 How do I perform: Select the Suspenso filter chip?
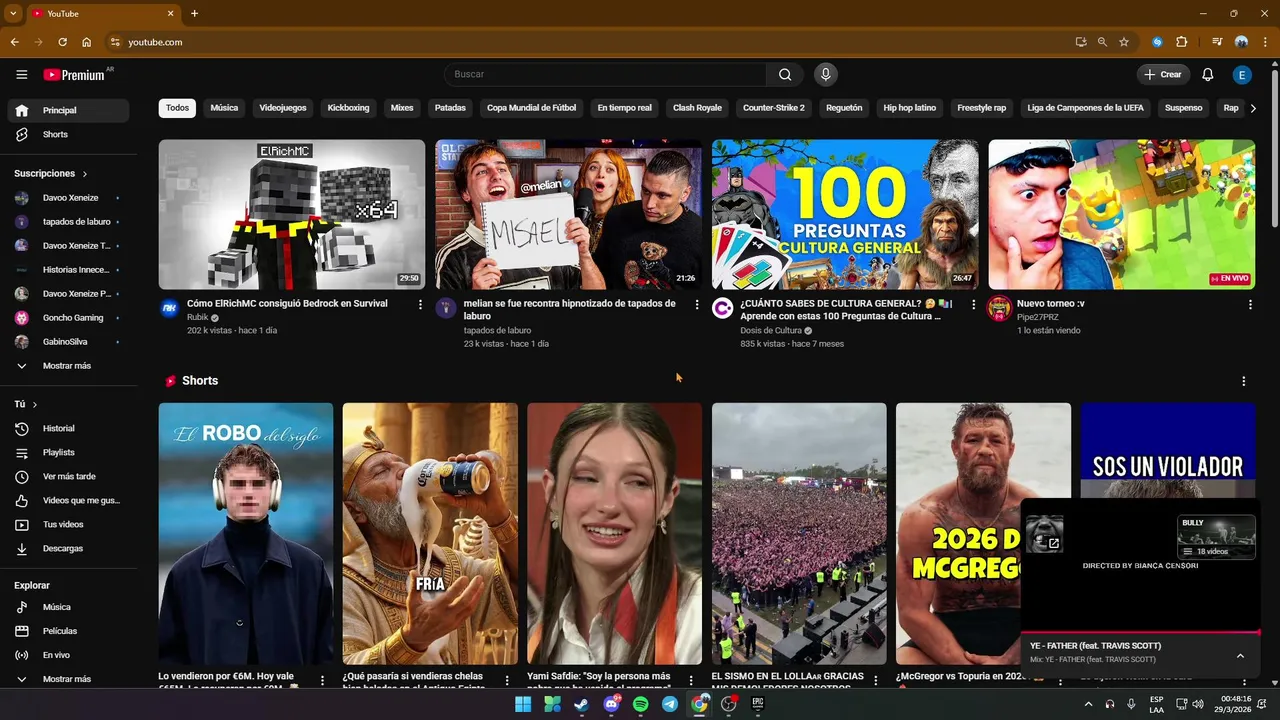tap(1184, 108)
